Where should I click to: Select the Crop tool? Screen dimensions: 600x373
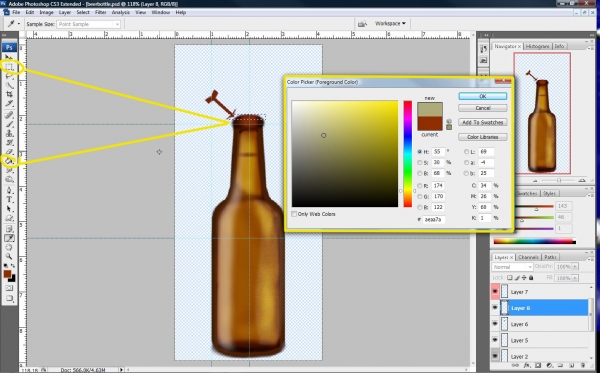(x=9, y=94)
